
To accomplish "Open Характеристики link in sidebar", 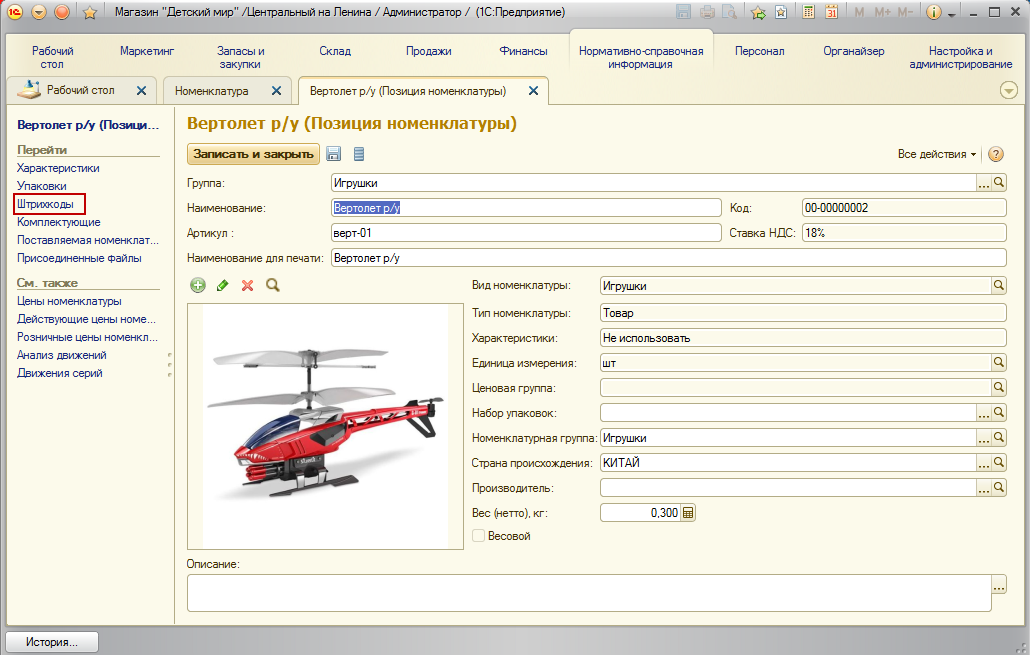I will (58, 168).
